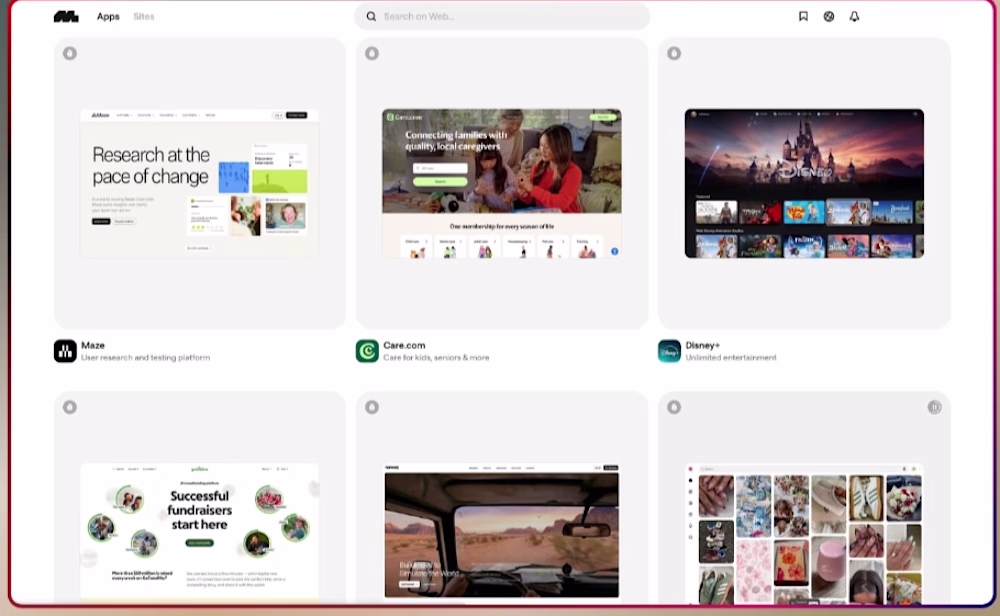Open the Care.com title link

click(404, 345)
